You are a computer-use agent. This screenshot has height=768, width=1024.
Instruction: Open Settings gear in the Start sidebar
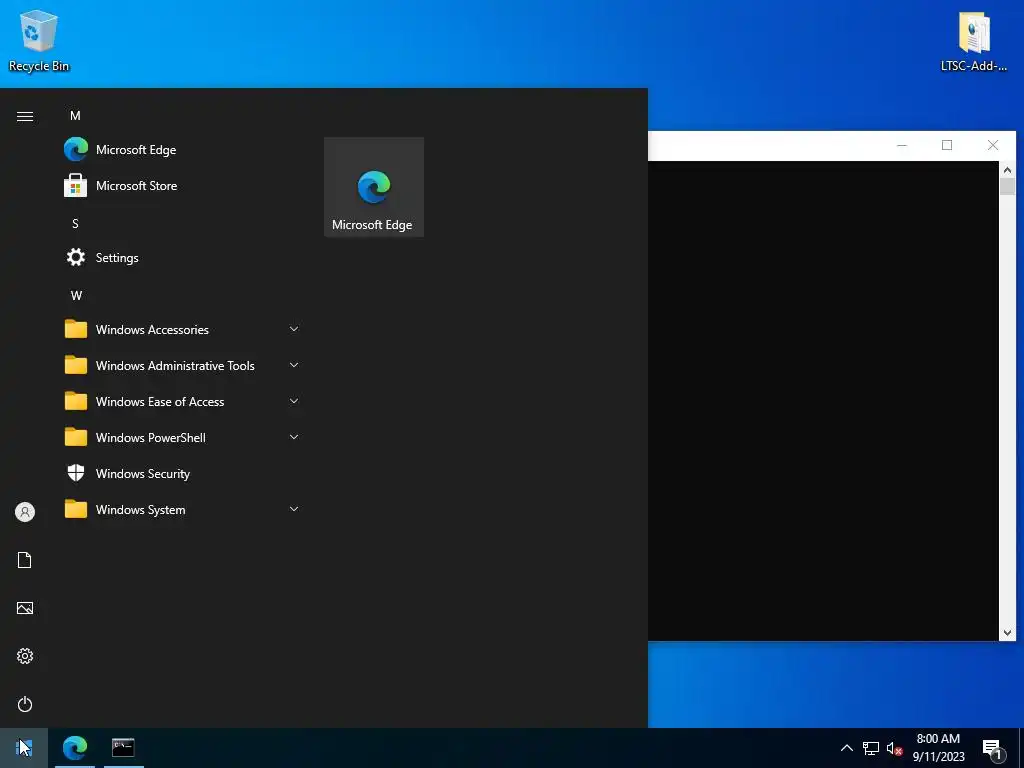[25, 656]
